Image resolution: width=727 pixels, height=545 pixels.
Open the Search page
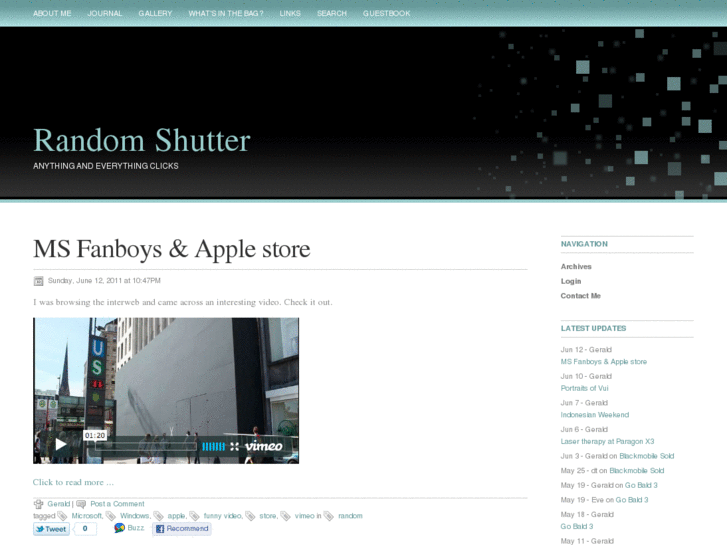(x=332, y=13)
